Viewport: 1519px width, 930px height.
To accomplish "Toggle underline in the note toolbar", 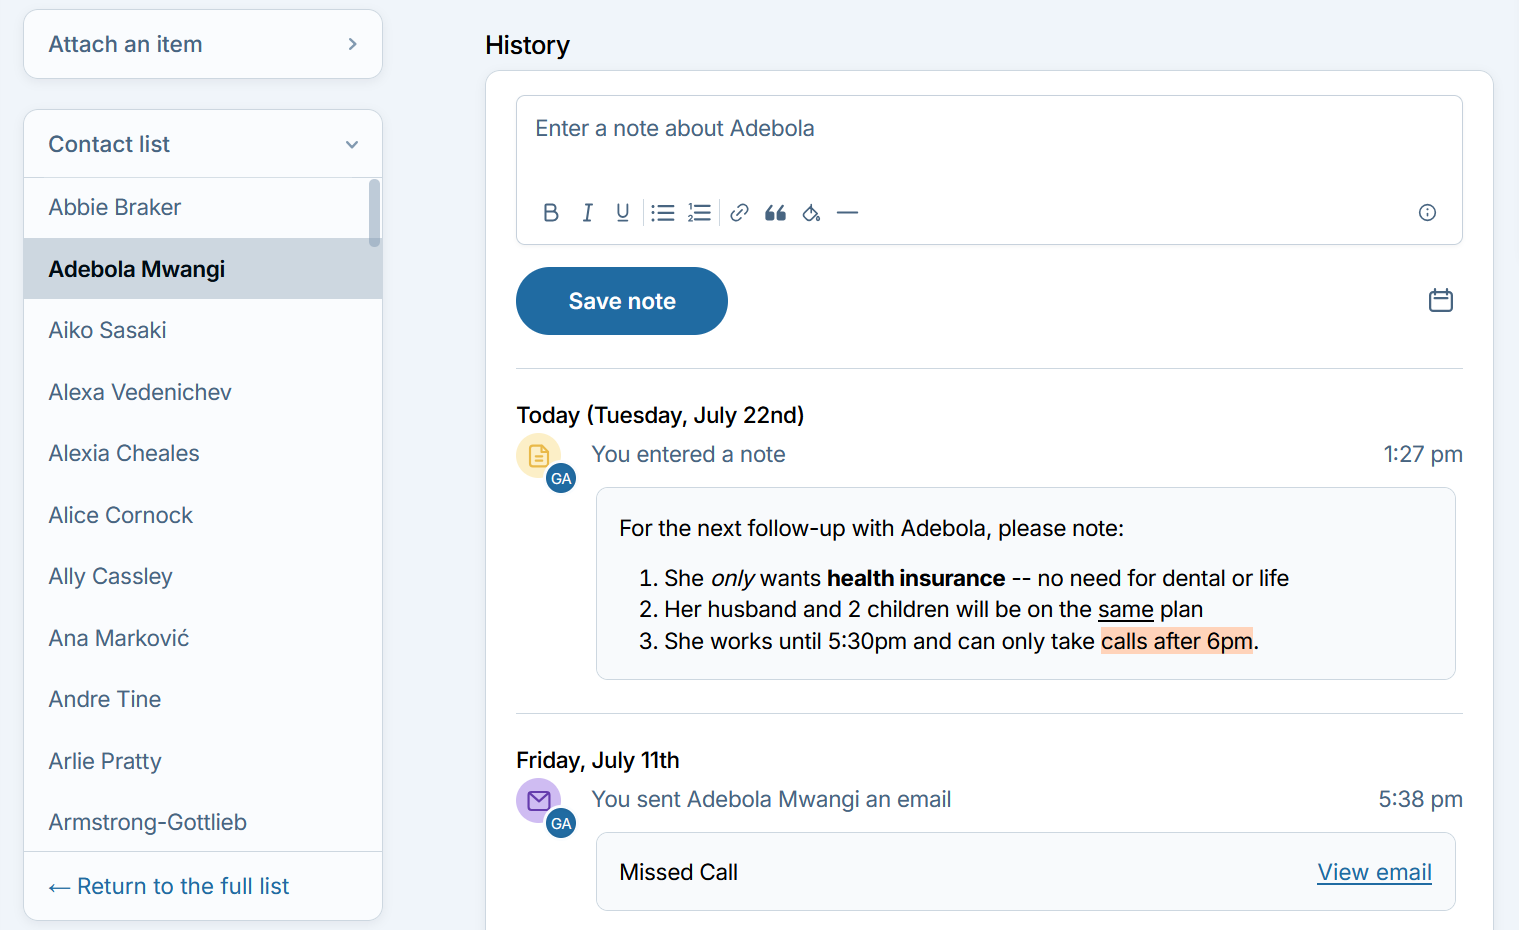I will pyautogui.click(x=623, y=213).
